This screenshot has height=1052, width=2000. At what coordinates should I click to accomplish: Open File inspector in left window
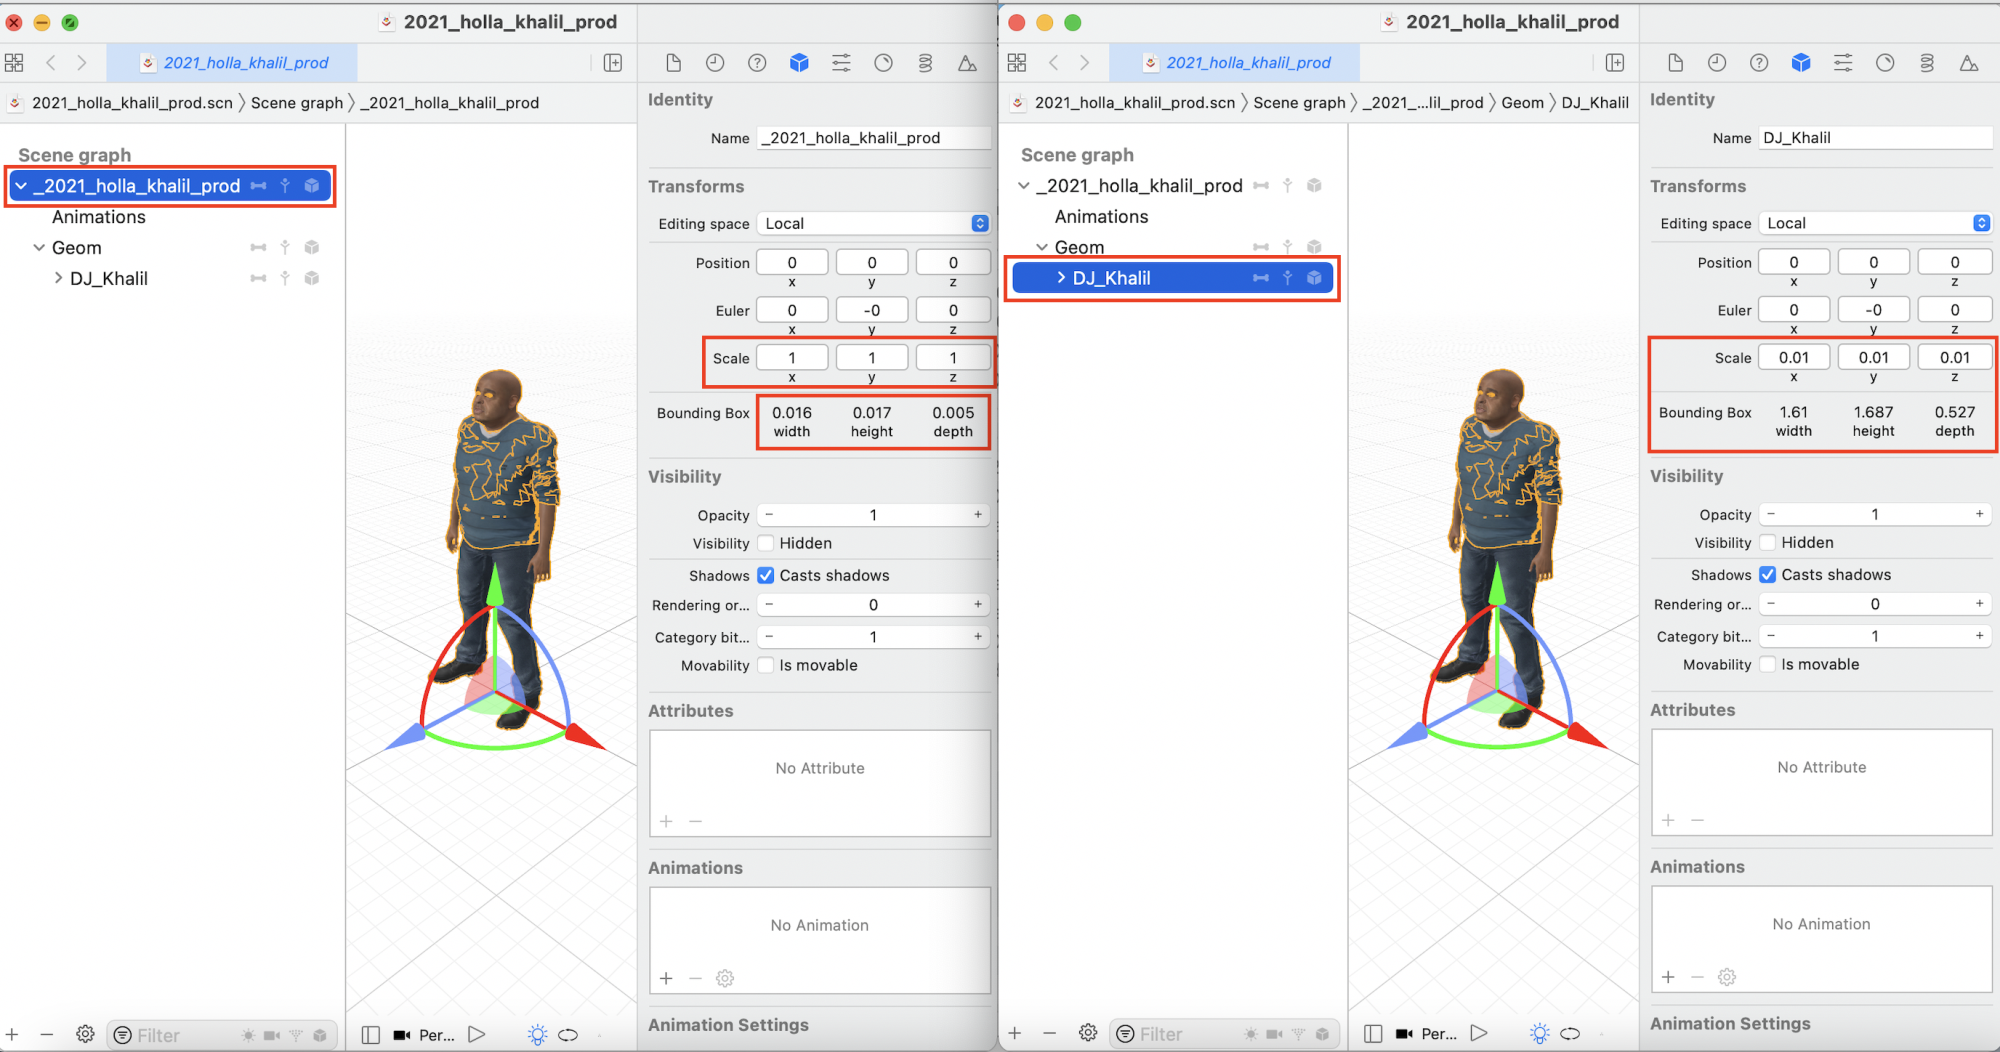point(673,63)
